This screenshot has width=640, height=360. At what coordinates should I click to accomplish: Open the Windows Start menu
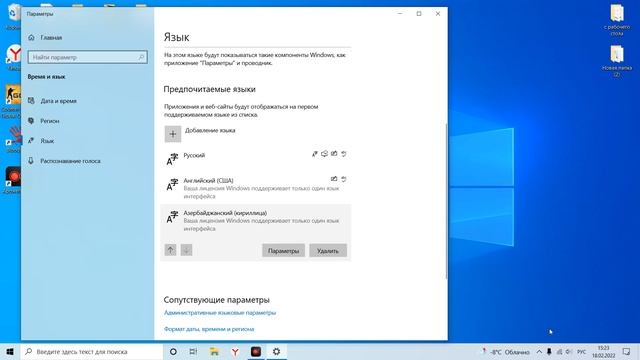[x=10, y=351]
